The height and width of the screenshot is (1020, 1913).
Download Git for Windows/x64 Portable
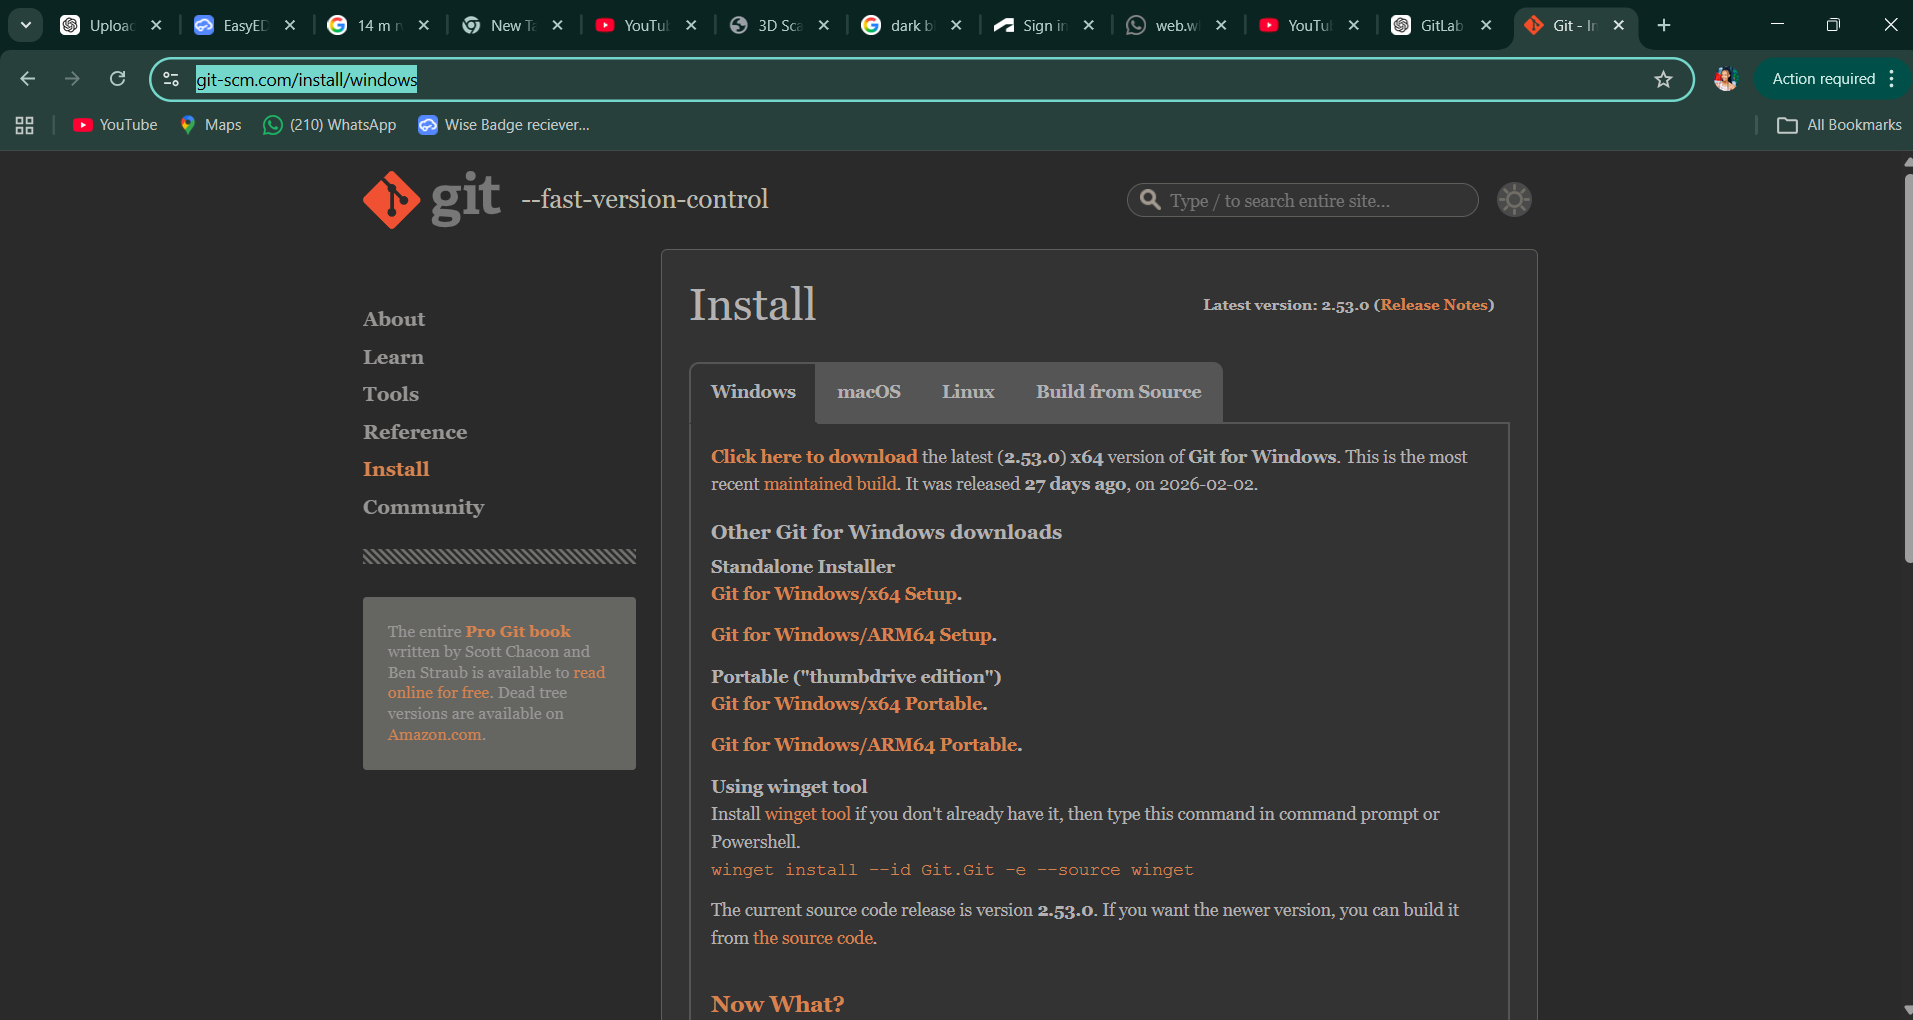847,704
